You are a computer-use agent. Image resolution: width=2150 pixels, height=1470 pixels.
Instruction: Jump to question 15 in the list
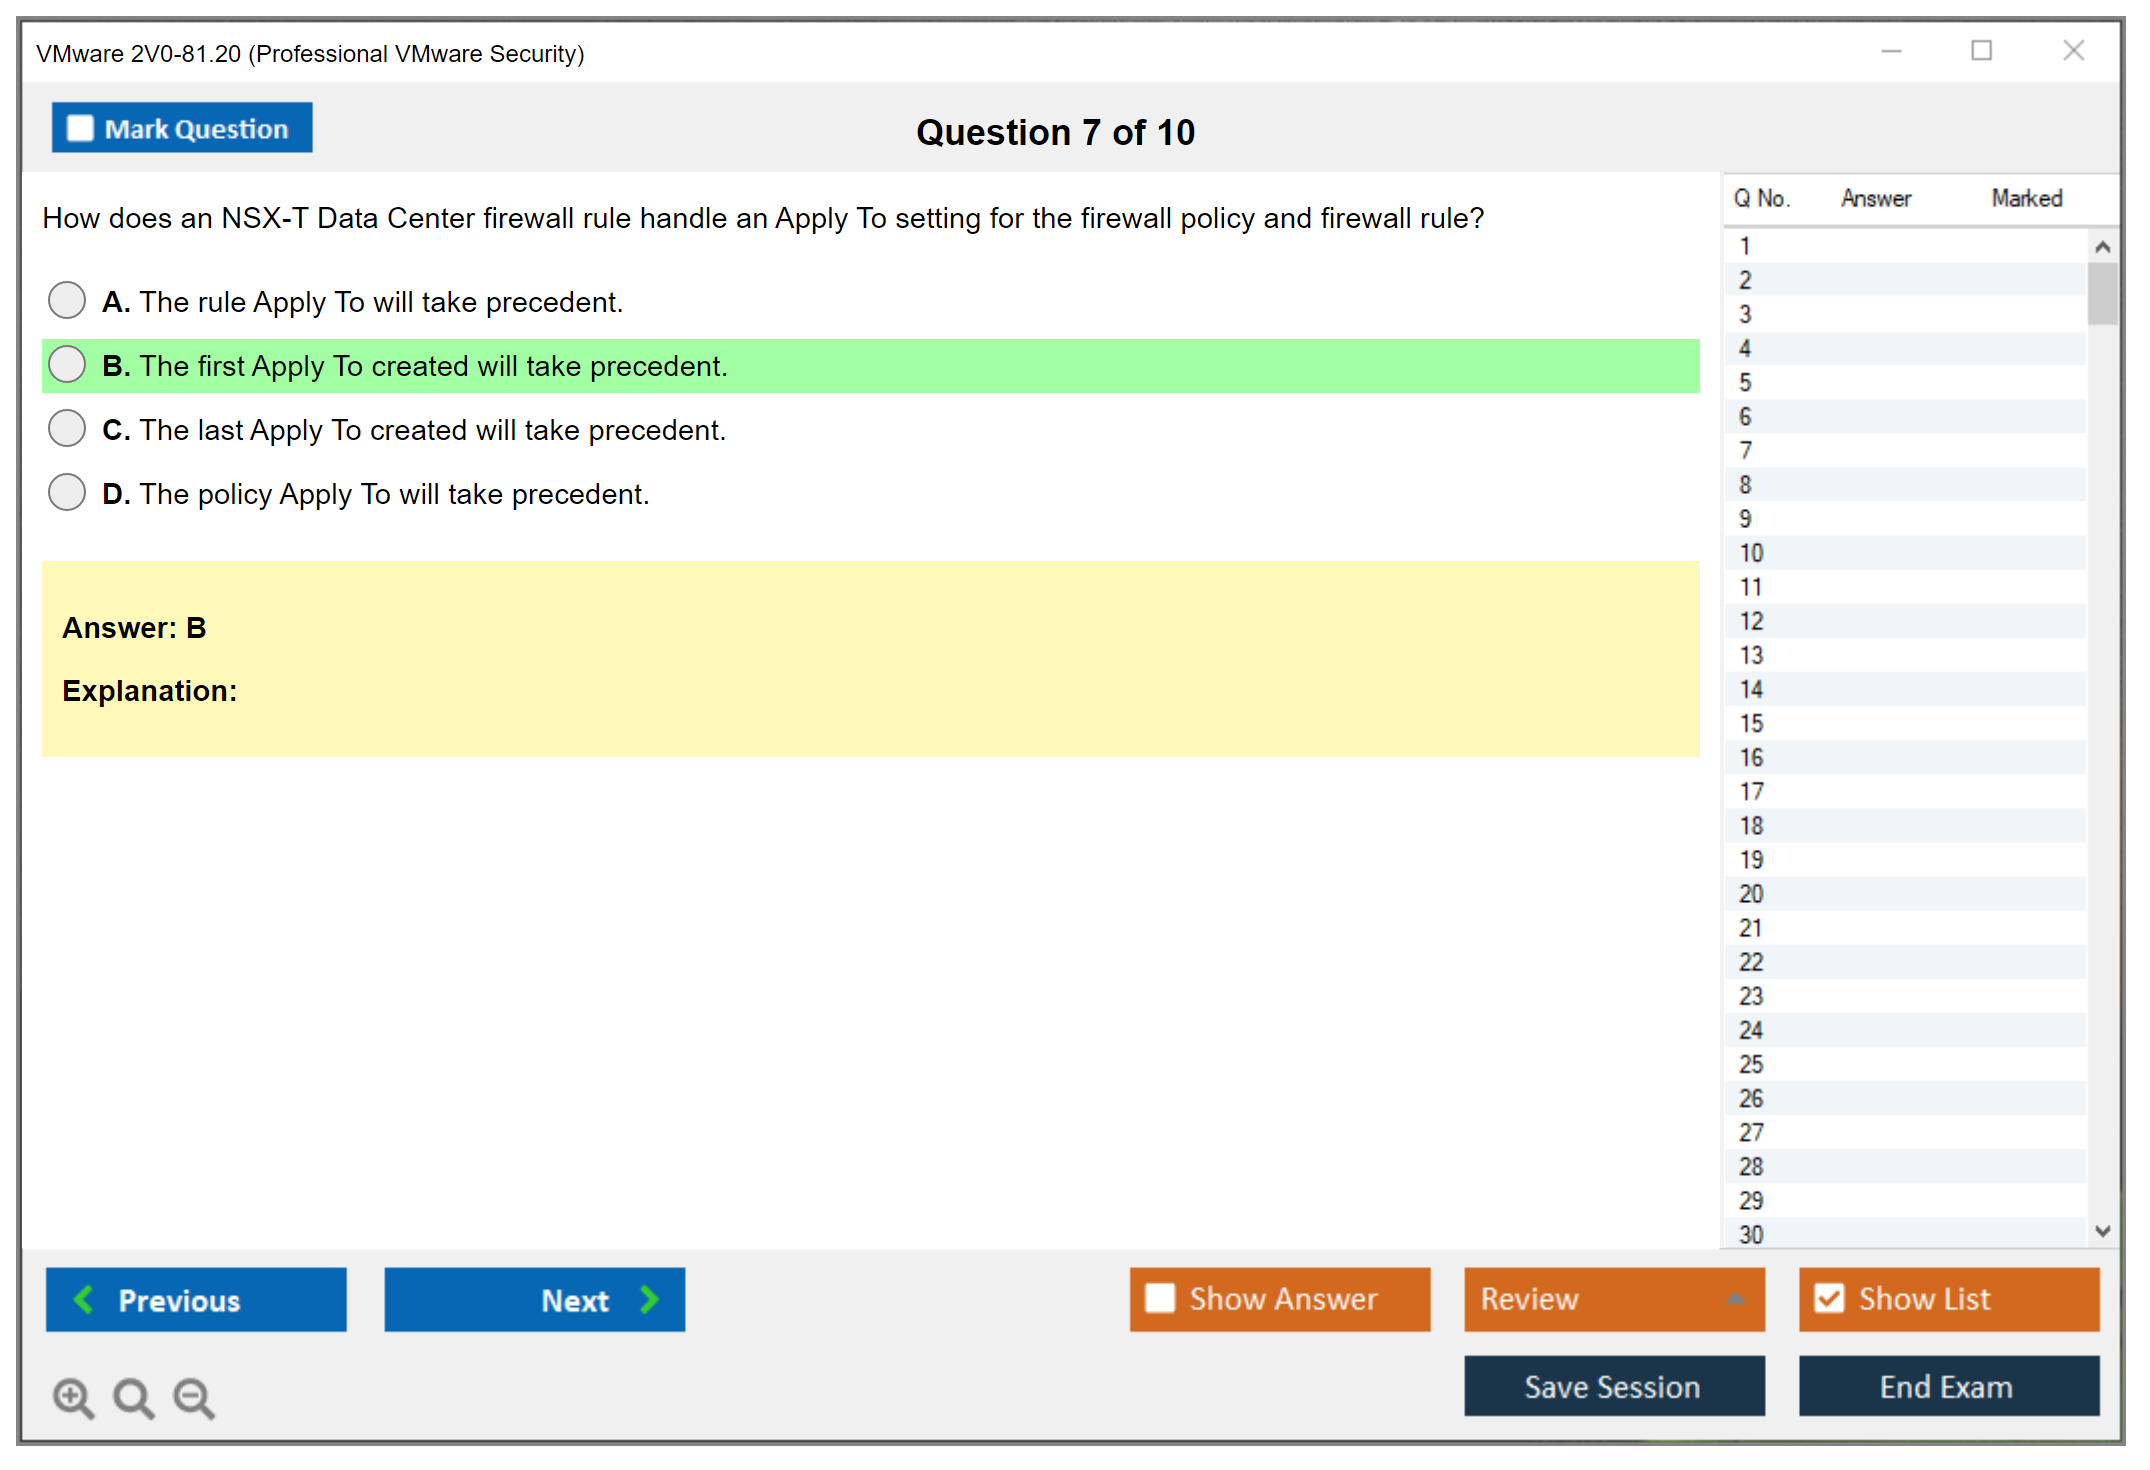[1751, 724]
